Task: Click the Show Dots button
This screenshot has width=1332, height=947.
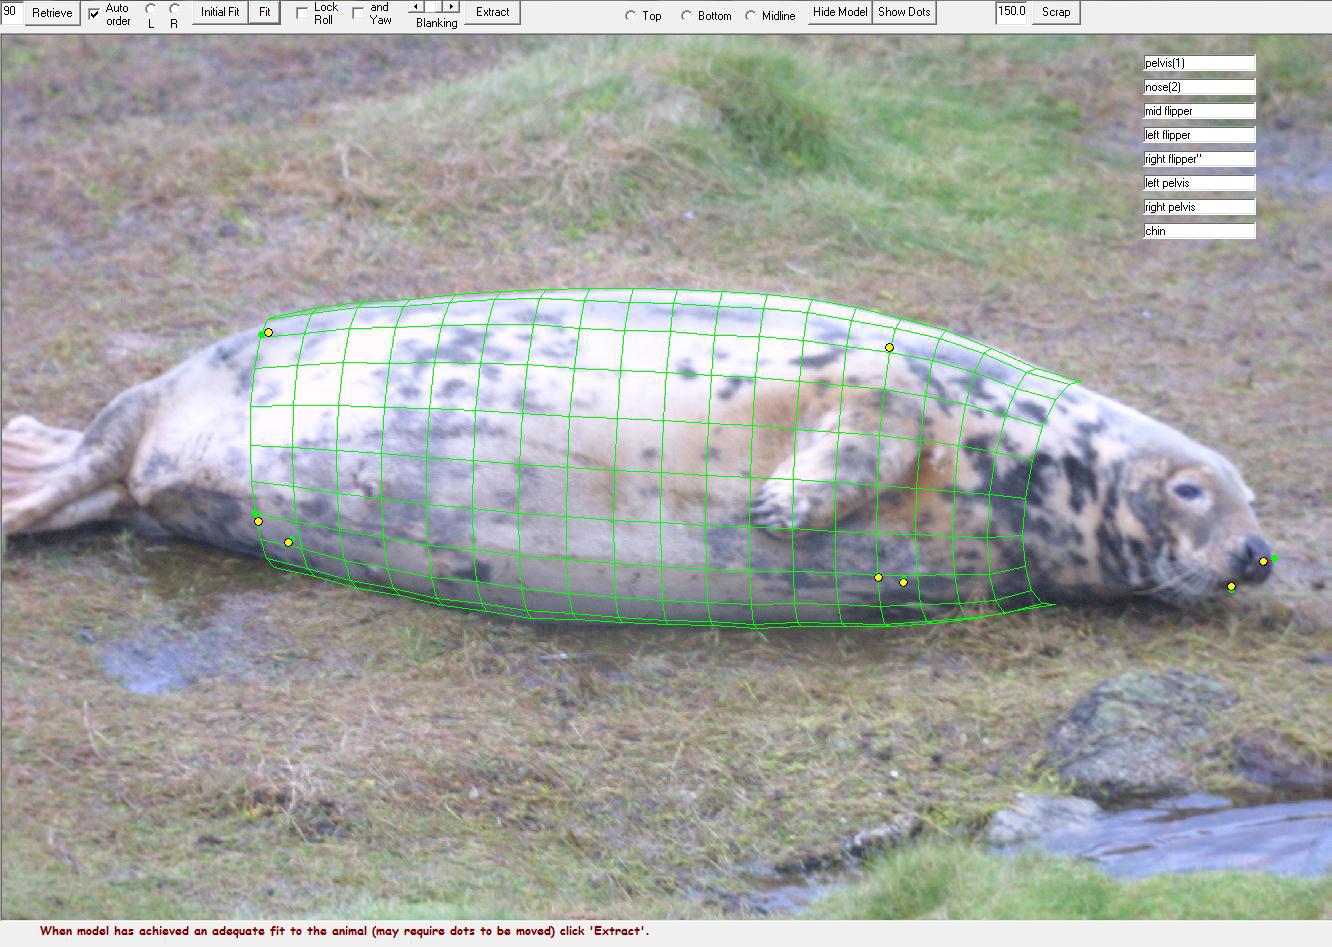Action: [904, 13]
